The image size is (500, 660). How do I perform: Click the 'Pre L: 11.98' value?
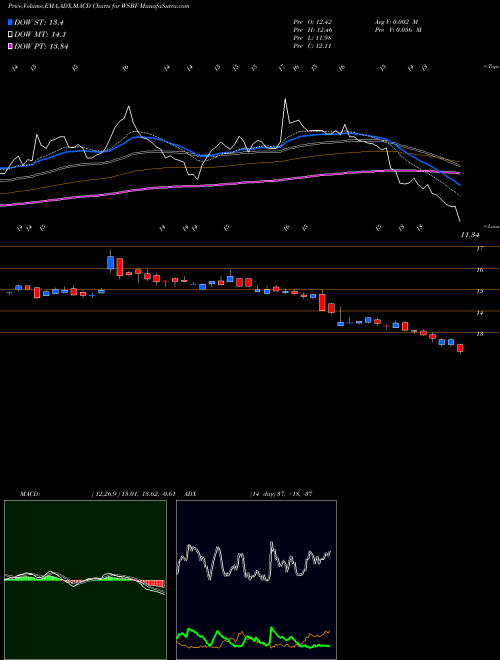[x=313, y=38]
